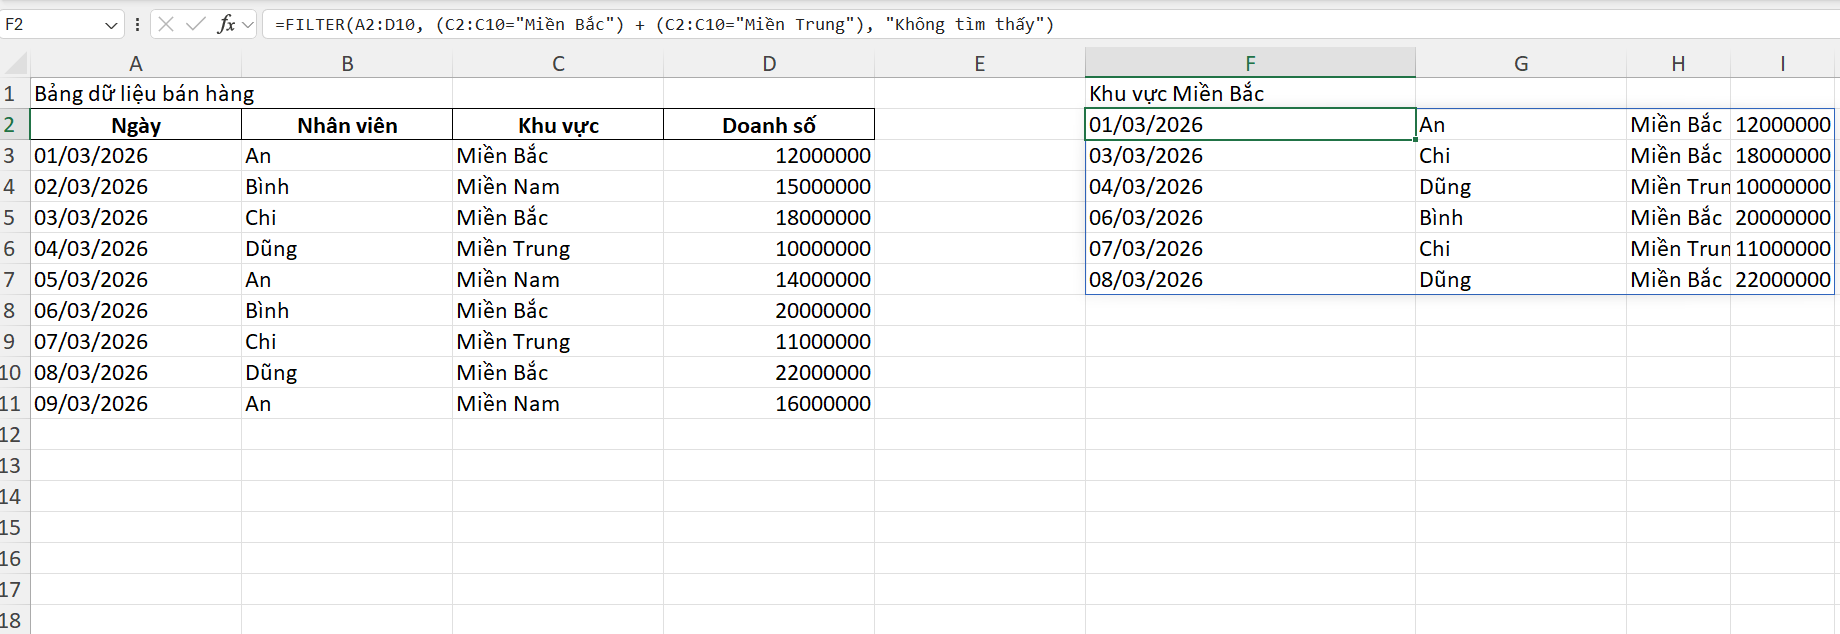Select cell F2 containing 01/03/2026
The height and width of the screenshot is (634, 1840).
(1250, 125)
